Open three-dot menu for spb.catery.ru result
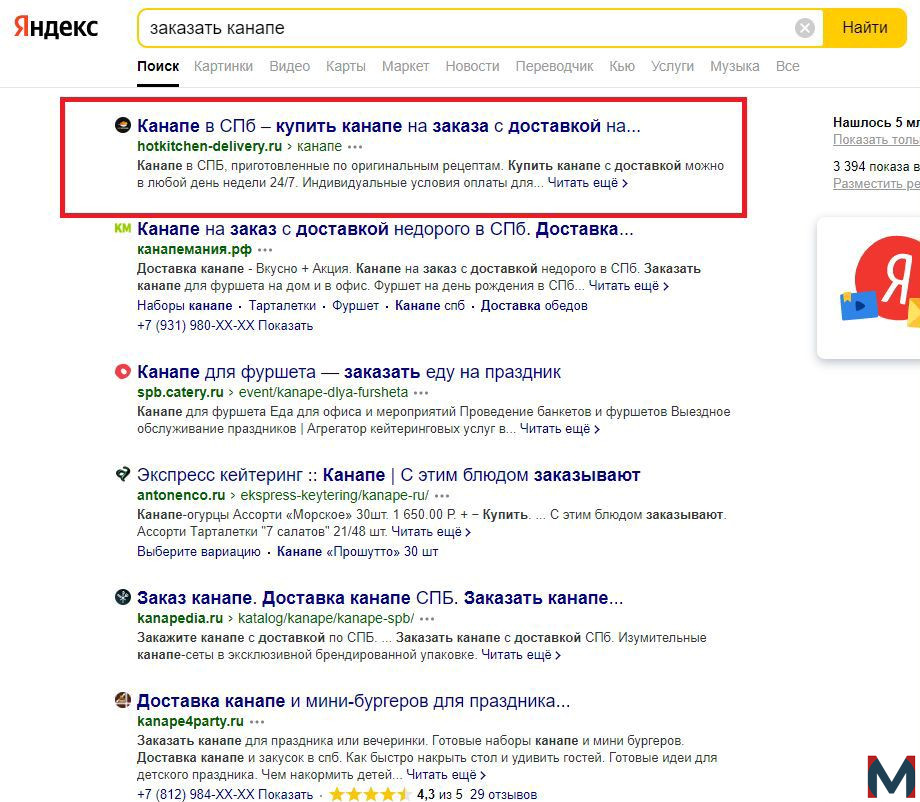920x802 pixels. pyautogui.click(x=421, y=392)
